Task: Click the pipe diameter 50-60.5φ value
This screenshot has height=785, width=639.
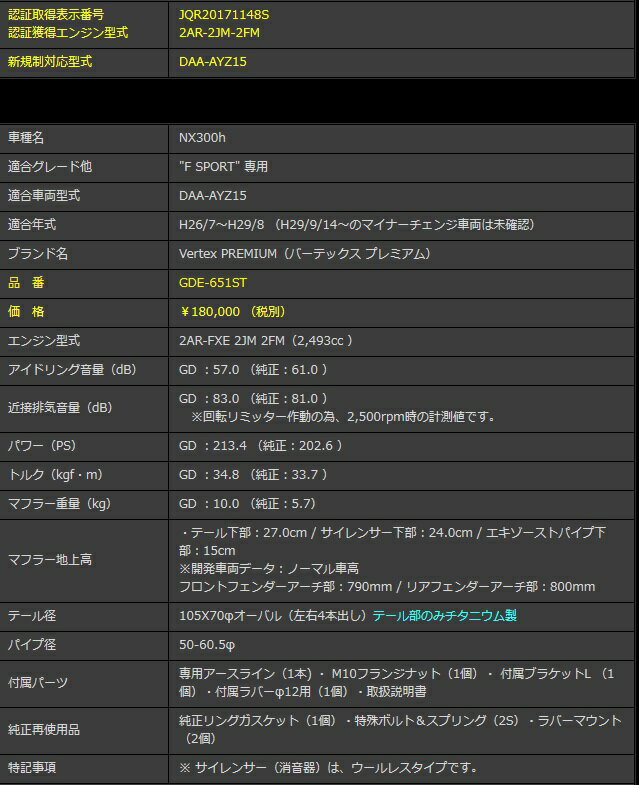Action: 207,645
